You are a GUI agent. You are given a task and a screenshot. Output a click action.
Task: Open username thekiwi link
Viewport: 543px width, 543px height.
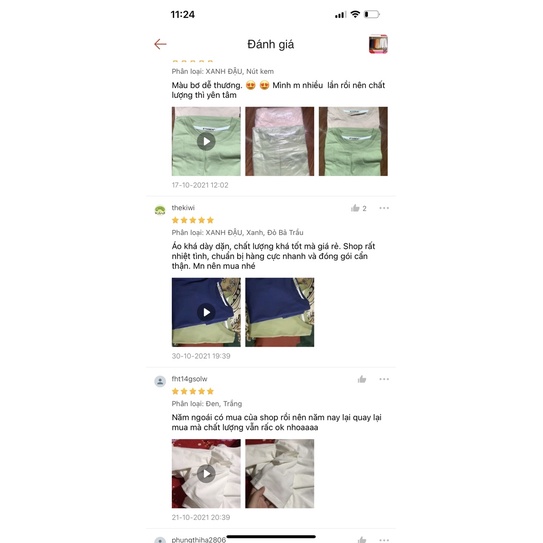(x=183, y=208)
